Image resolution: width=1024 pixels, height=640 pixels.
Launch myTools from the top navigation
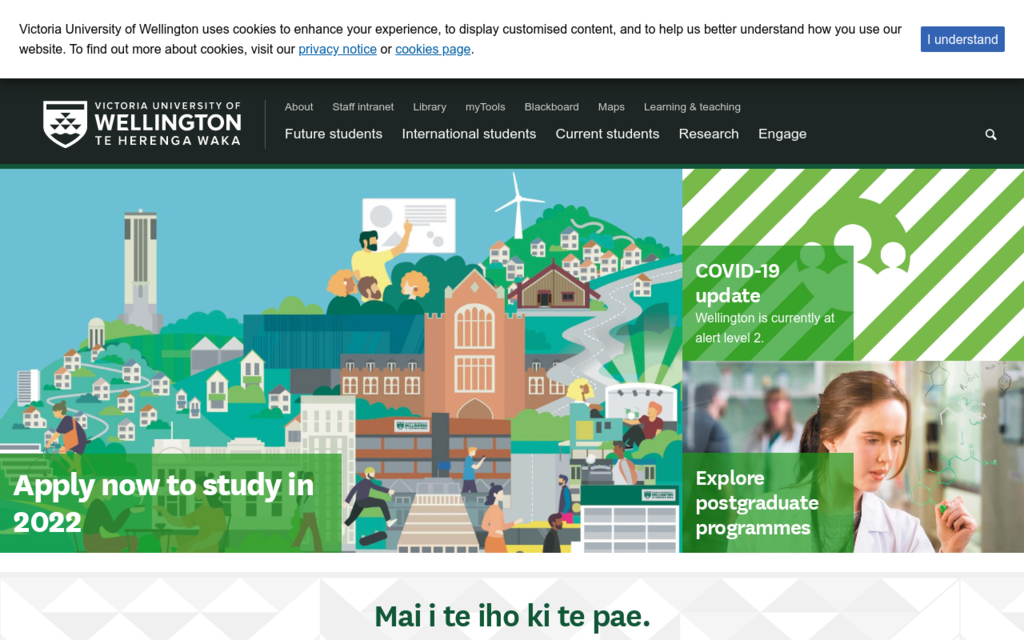pos(485,107)
